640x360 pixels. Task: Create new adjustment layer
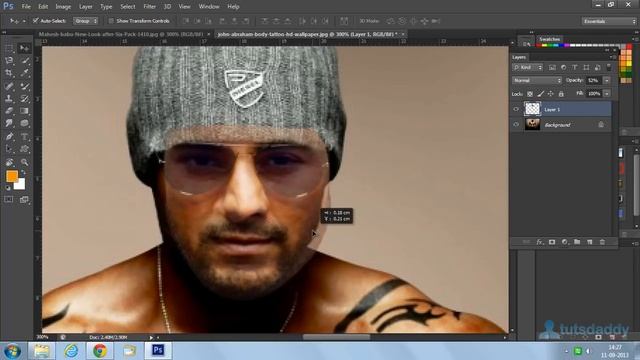click(564, 242)
